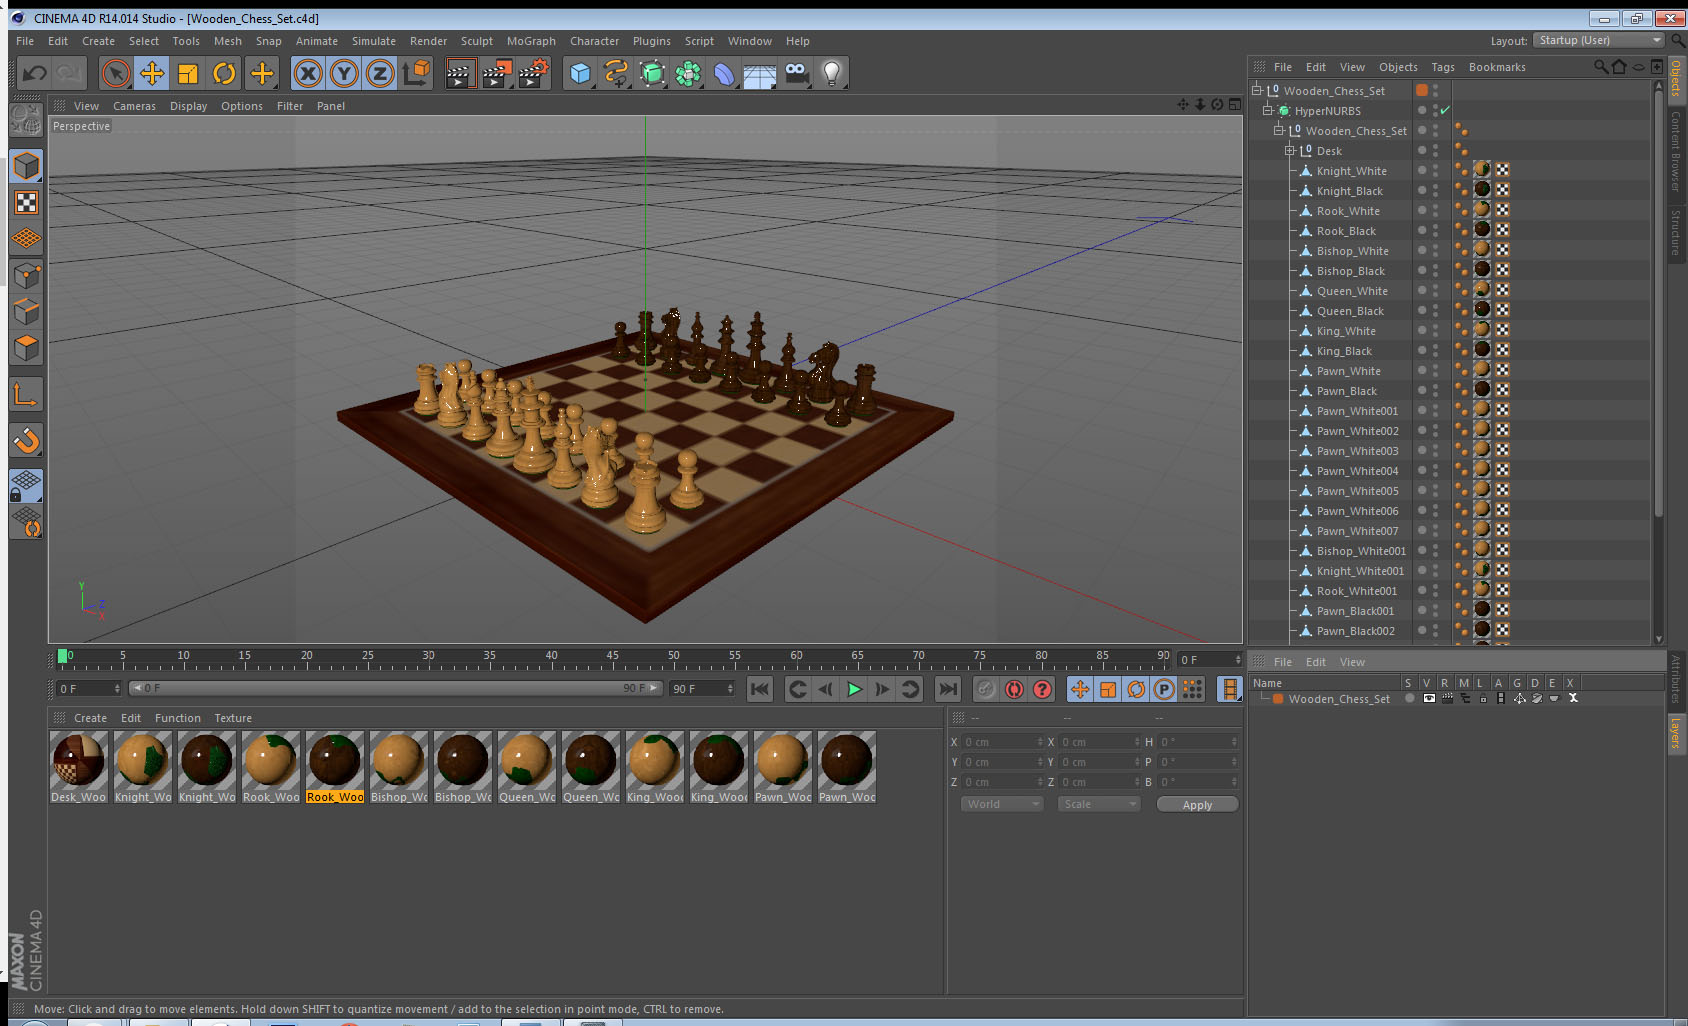Toggle Y-axis lock
Viewport: 1688px width, 1026px height.
click(x=344, y=73)
